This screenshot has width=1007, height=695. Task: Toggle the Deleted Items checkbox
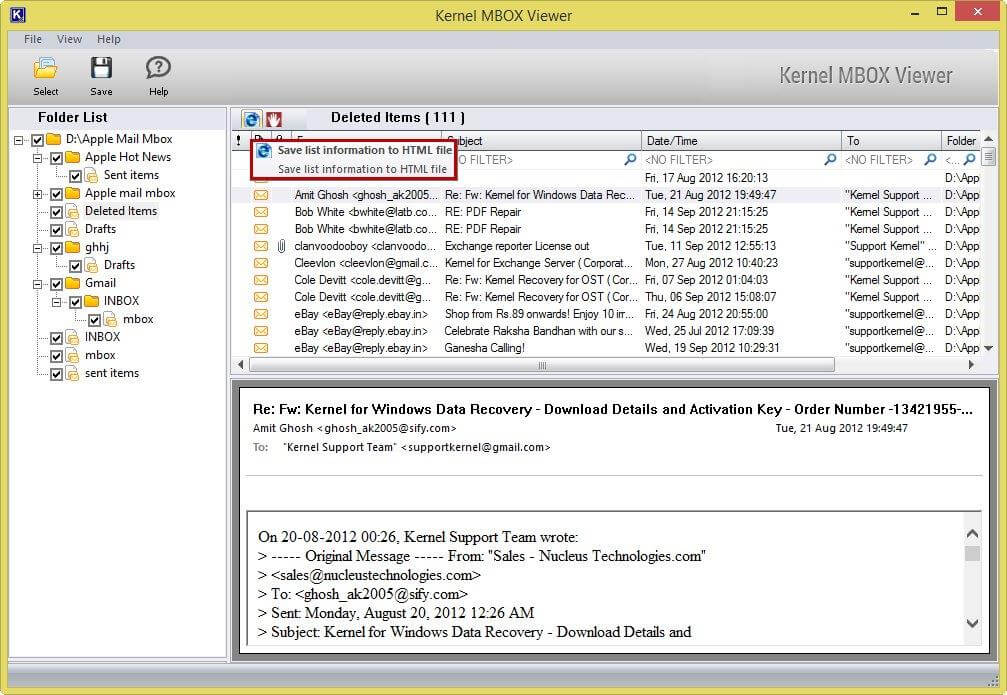57,211
